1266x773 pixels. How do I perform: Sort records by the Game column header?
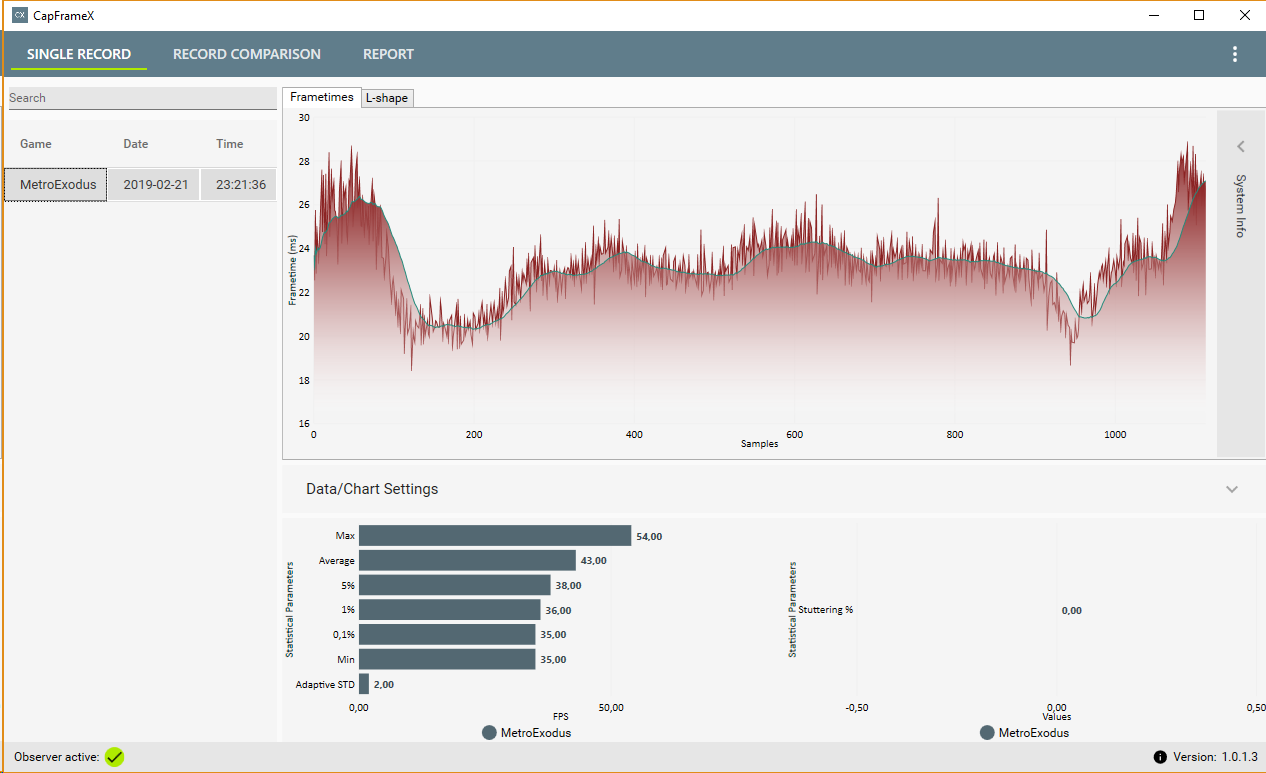click(36, 144)
